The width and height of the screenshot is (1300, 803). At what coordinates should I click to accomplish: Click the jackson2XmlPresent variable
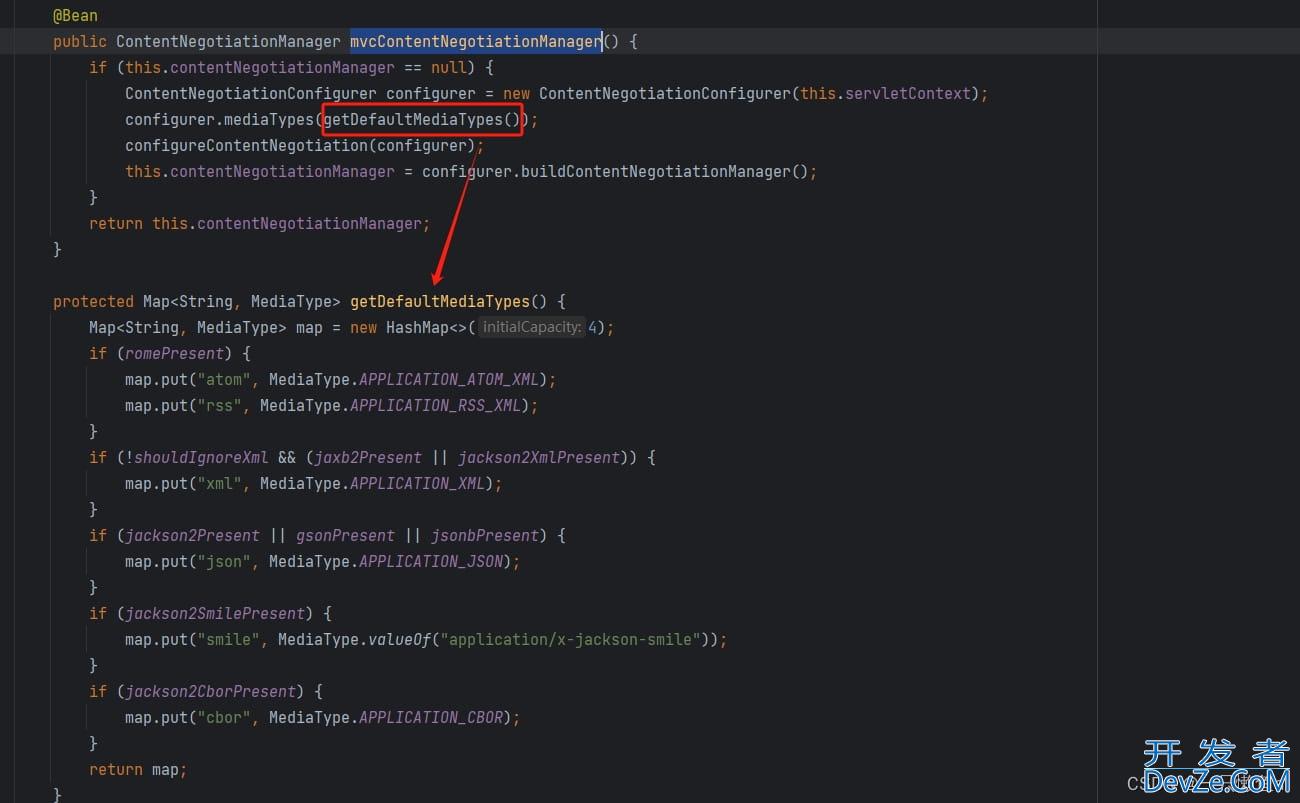pos(539,458)
